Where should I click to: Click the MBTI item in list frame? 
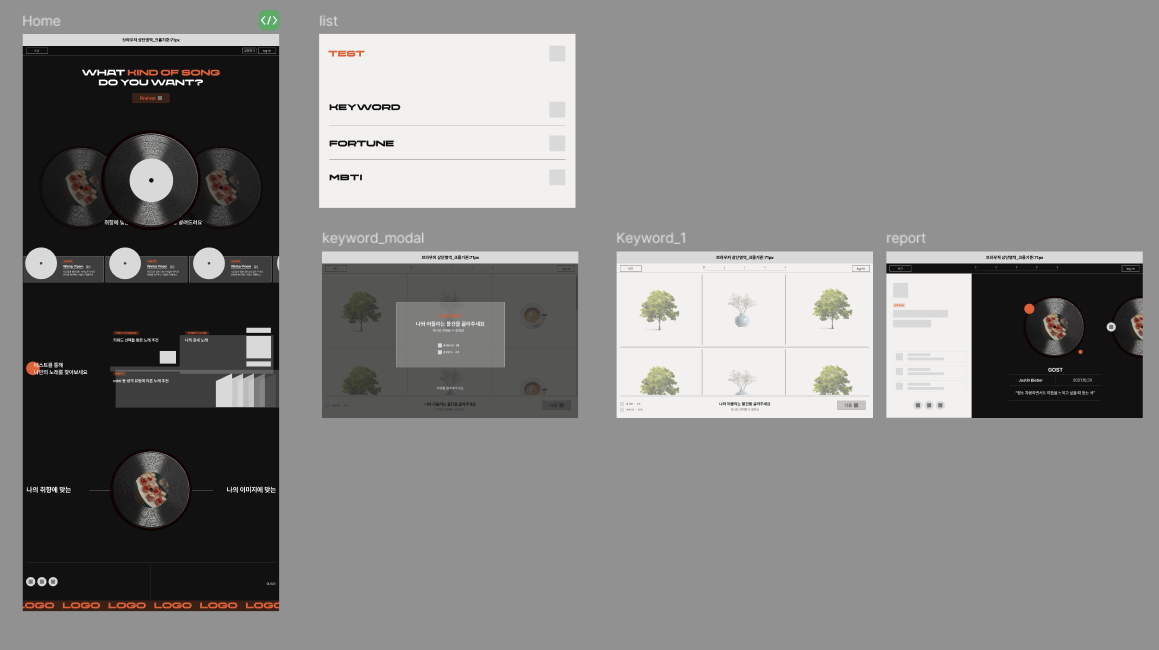point(345,177)
